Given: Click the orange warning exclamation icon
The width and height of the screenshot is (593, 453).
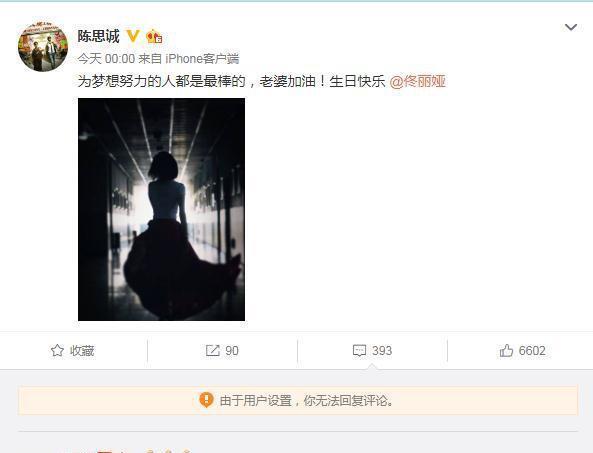Looking at the screenshot, I should tap(206, 400).
